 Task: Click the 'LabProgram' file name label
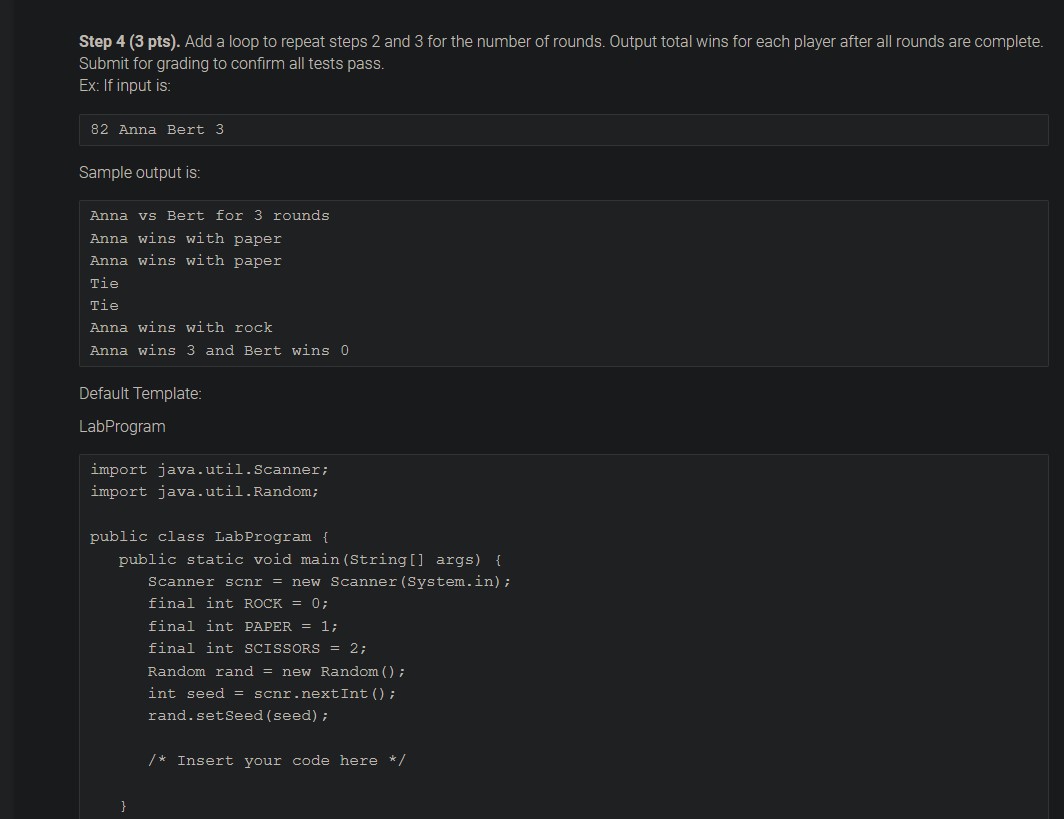[122, 426]
